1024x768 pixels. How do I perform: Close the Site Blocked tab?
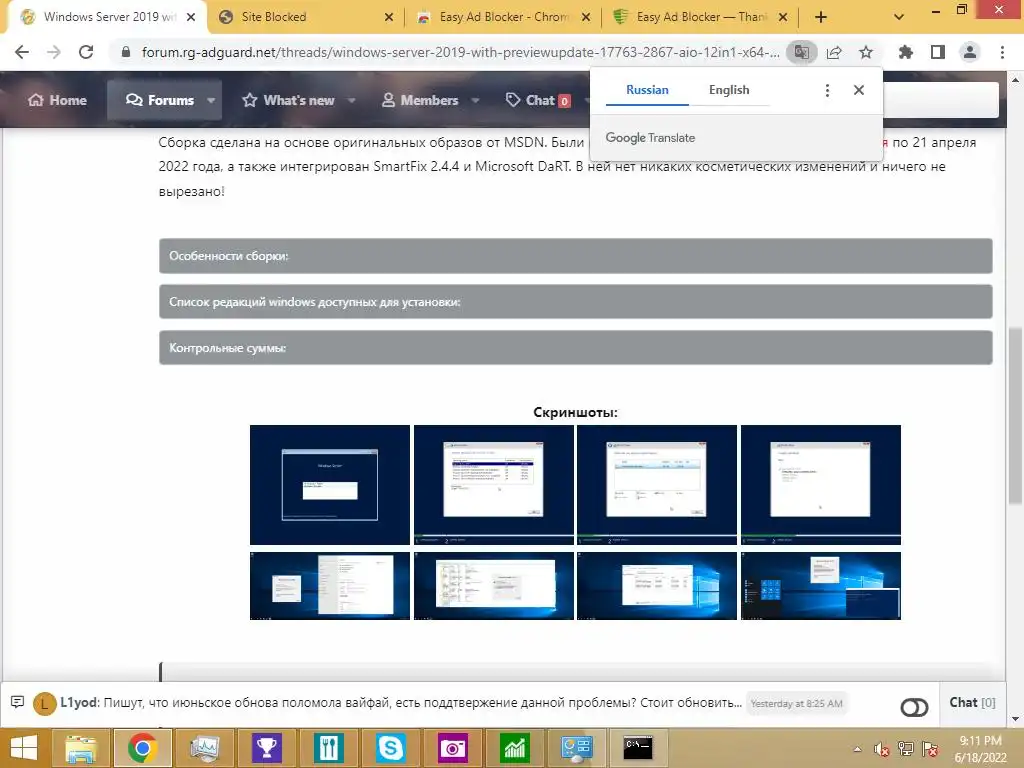tap(389, 17)
